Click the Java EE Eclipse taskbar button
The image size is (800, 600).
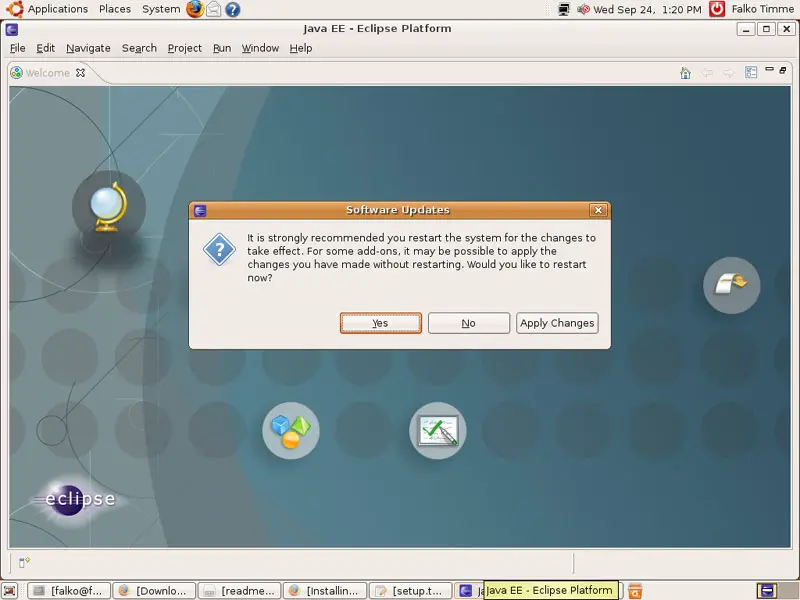(x=469, y=591)
